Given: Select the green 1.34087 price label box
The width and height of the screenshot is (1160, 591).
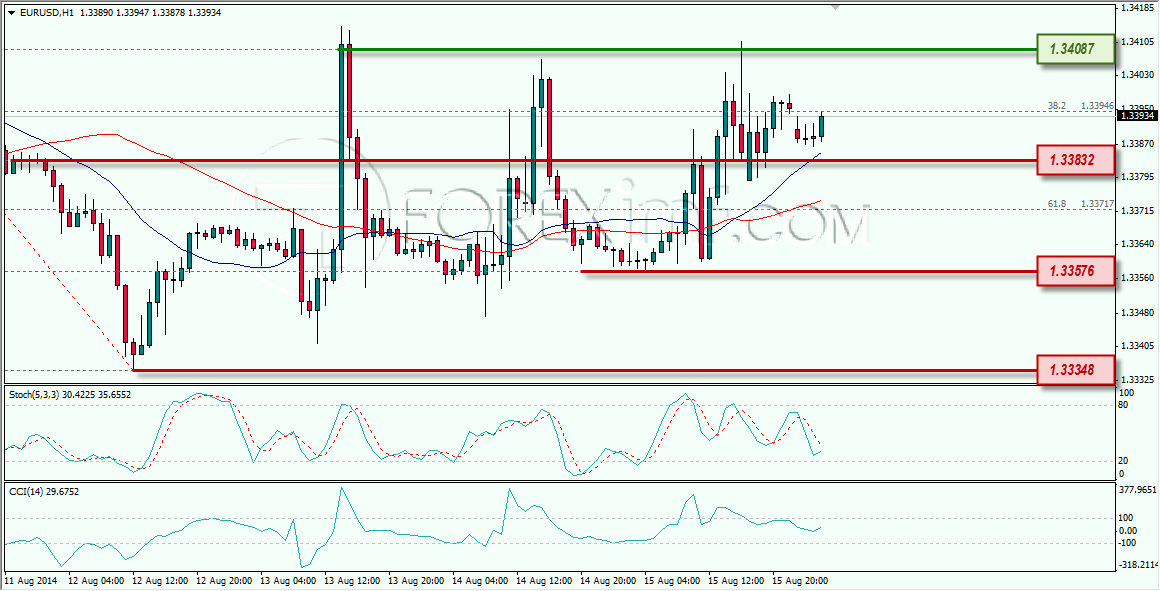Looking at the screenshot, I should click(x=1076, y=50).
